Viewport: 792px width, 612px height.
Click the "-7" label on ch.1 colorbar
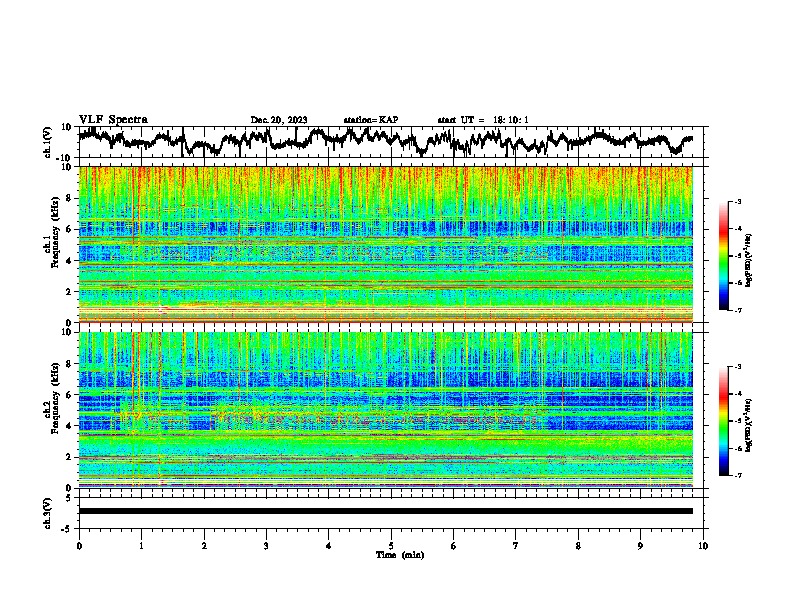click(737, 310)
